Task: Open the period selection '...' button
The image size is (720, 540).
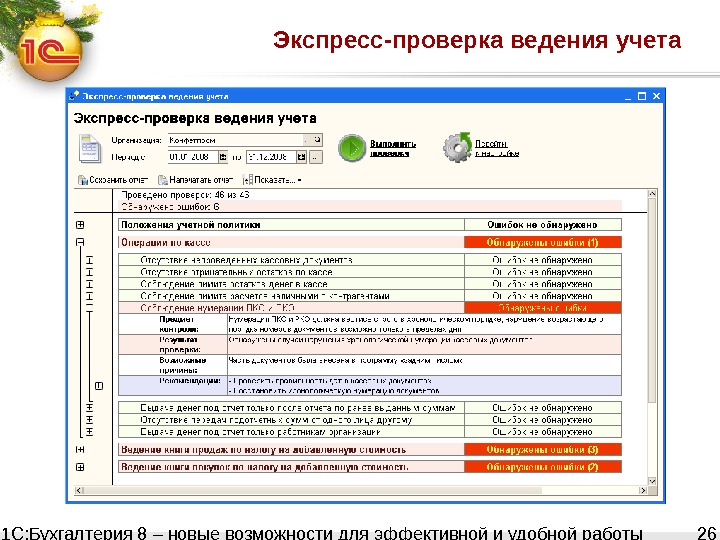Action: click(x=315, y=157)
